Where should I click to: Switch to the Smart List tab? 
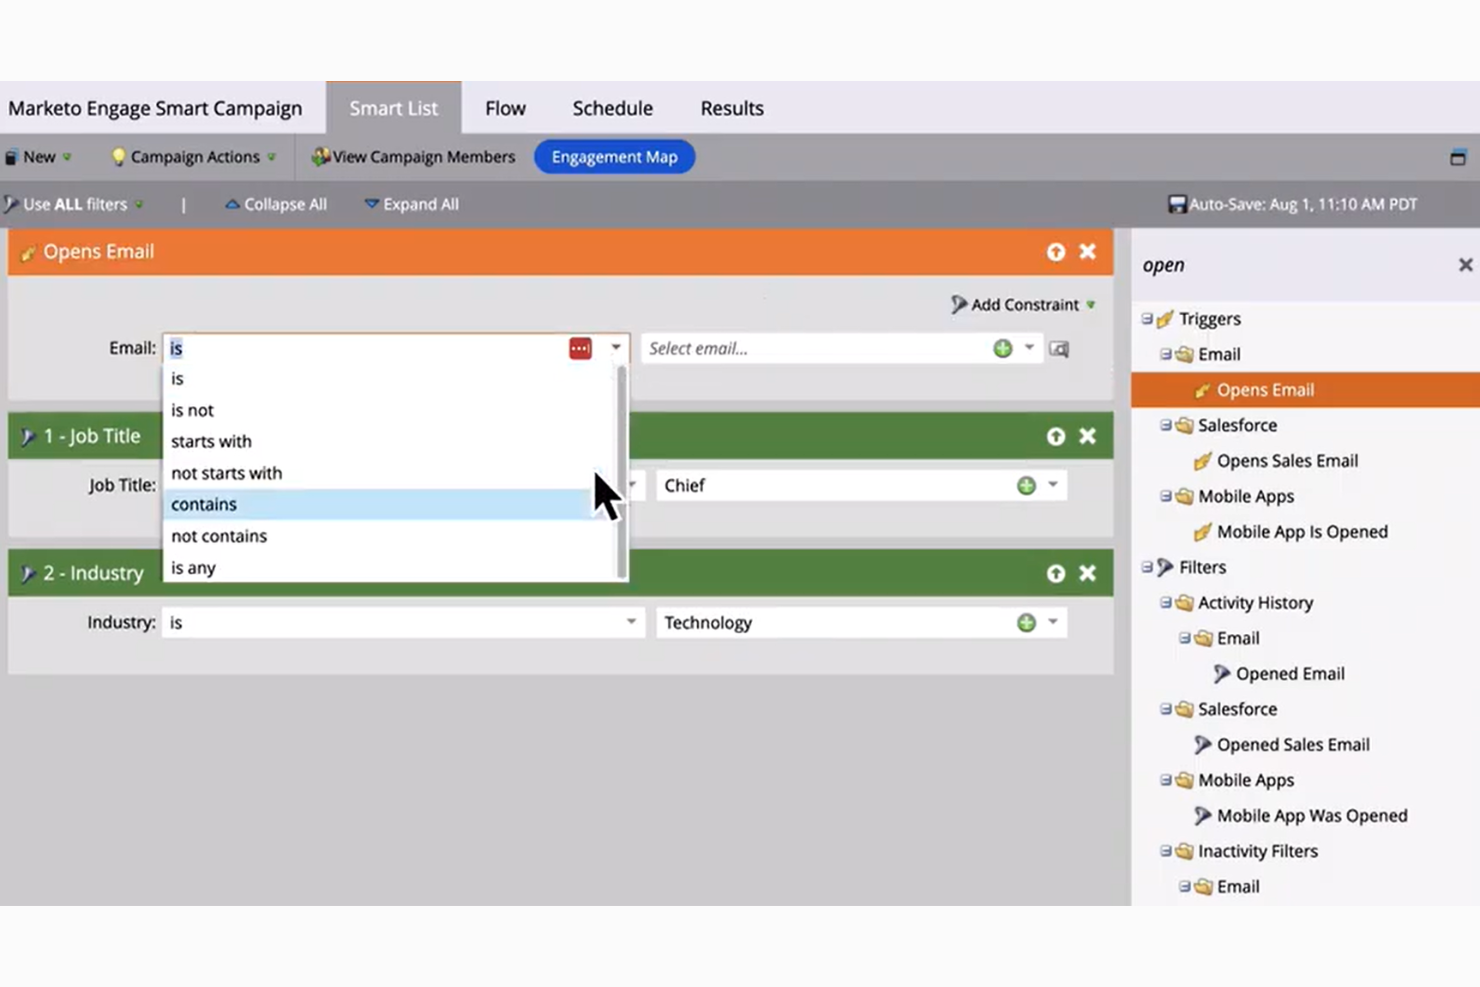393,108
